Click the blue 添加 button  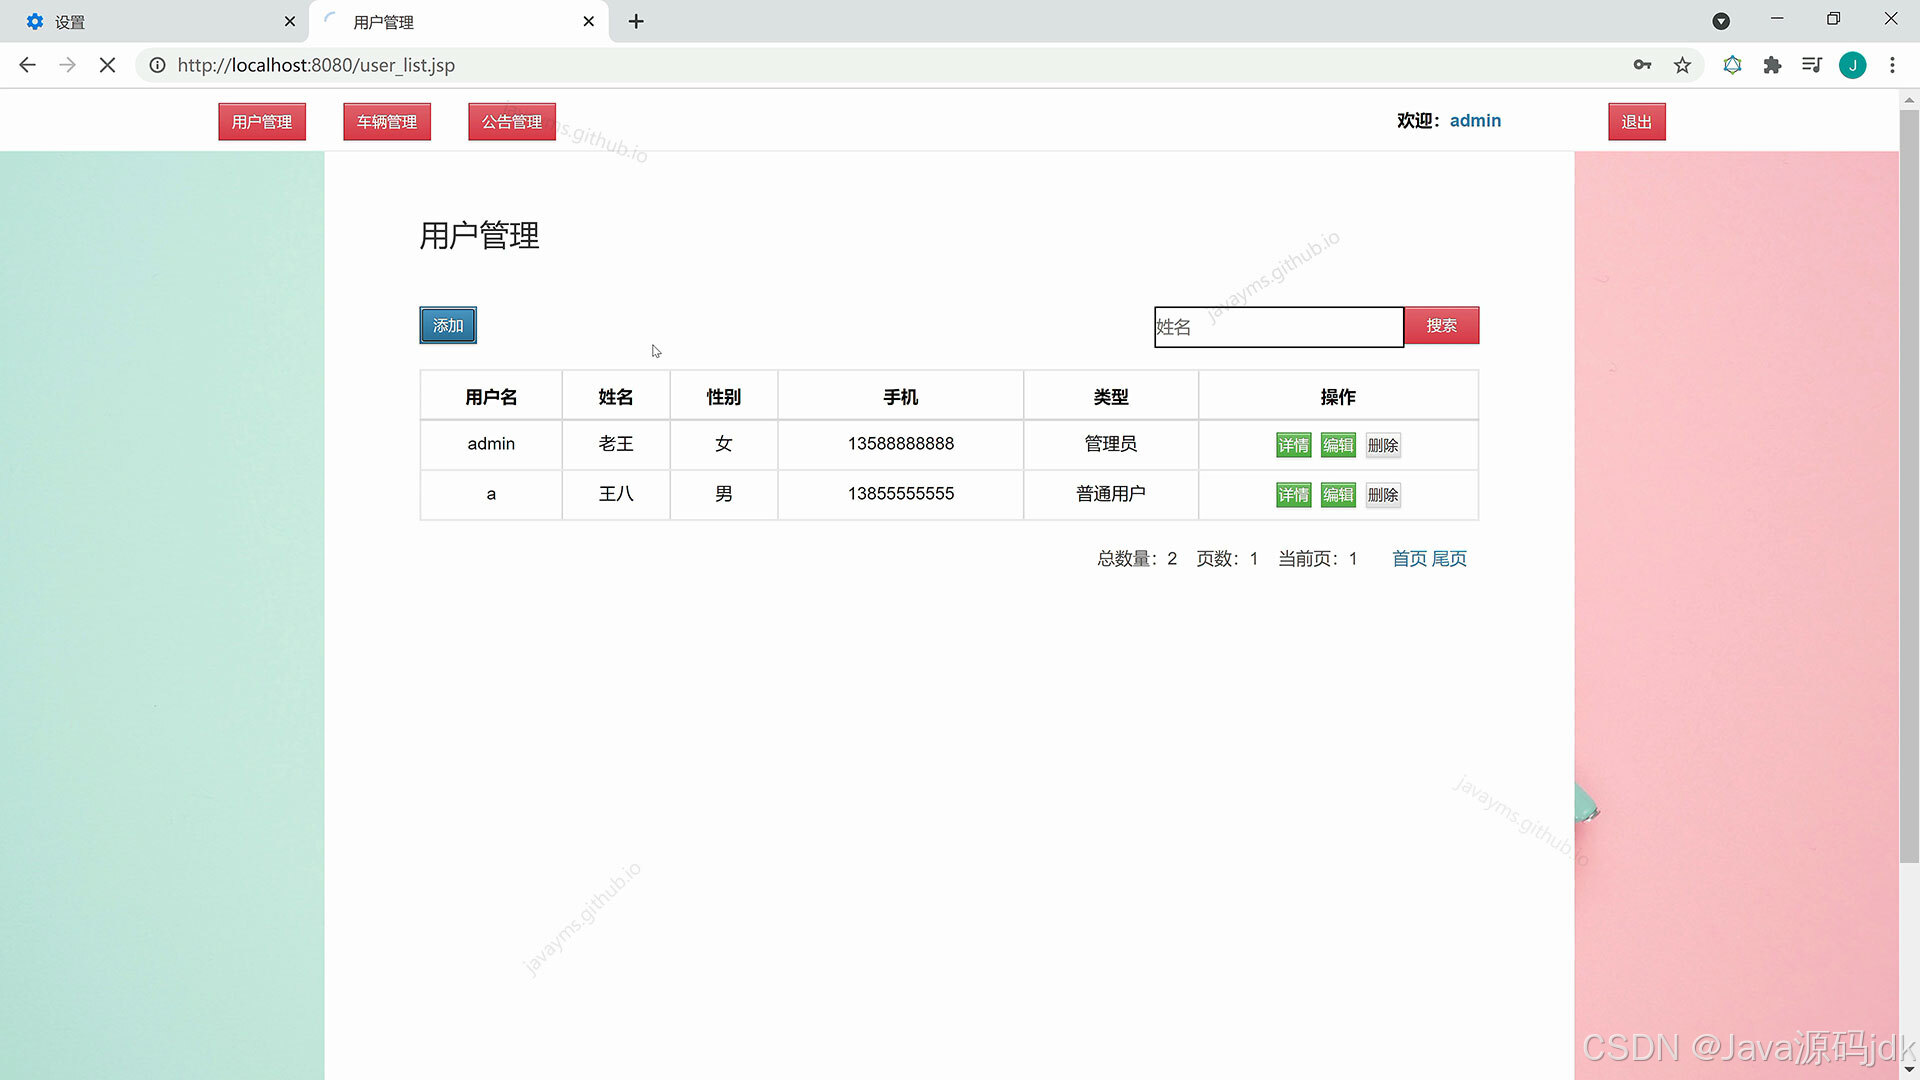(448, 325)
